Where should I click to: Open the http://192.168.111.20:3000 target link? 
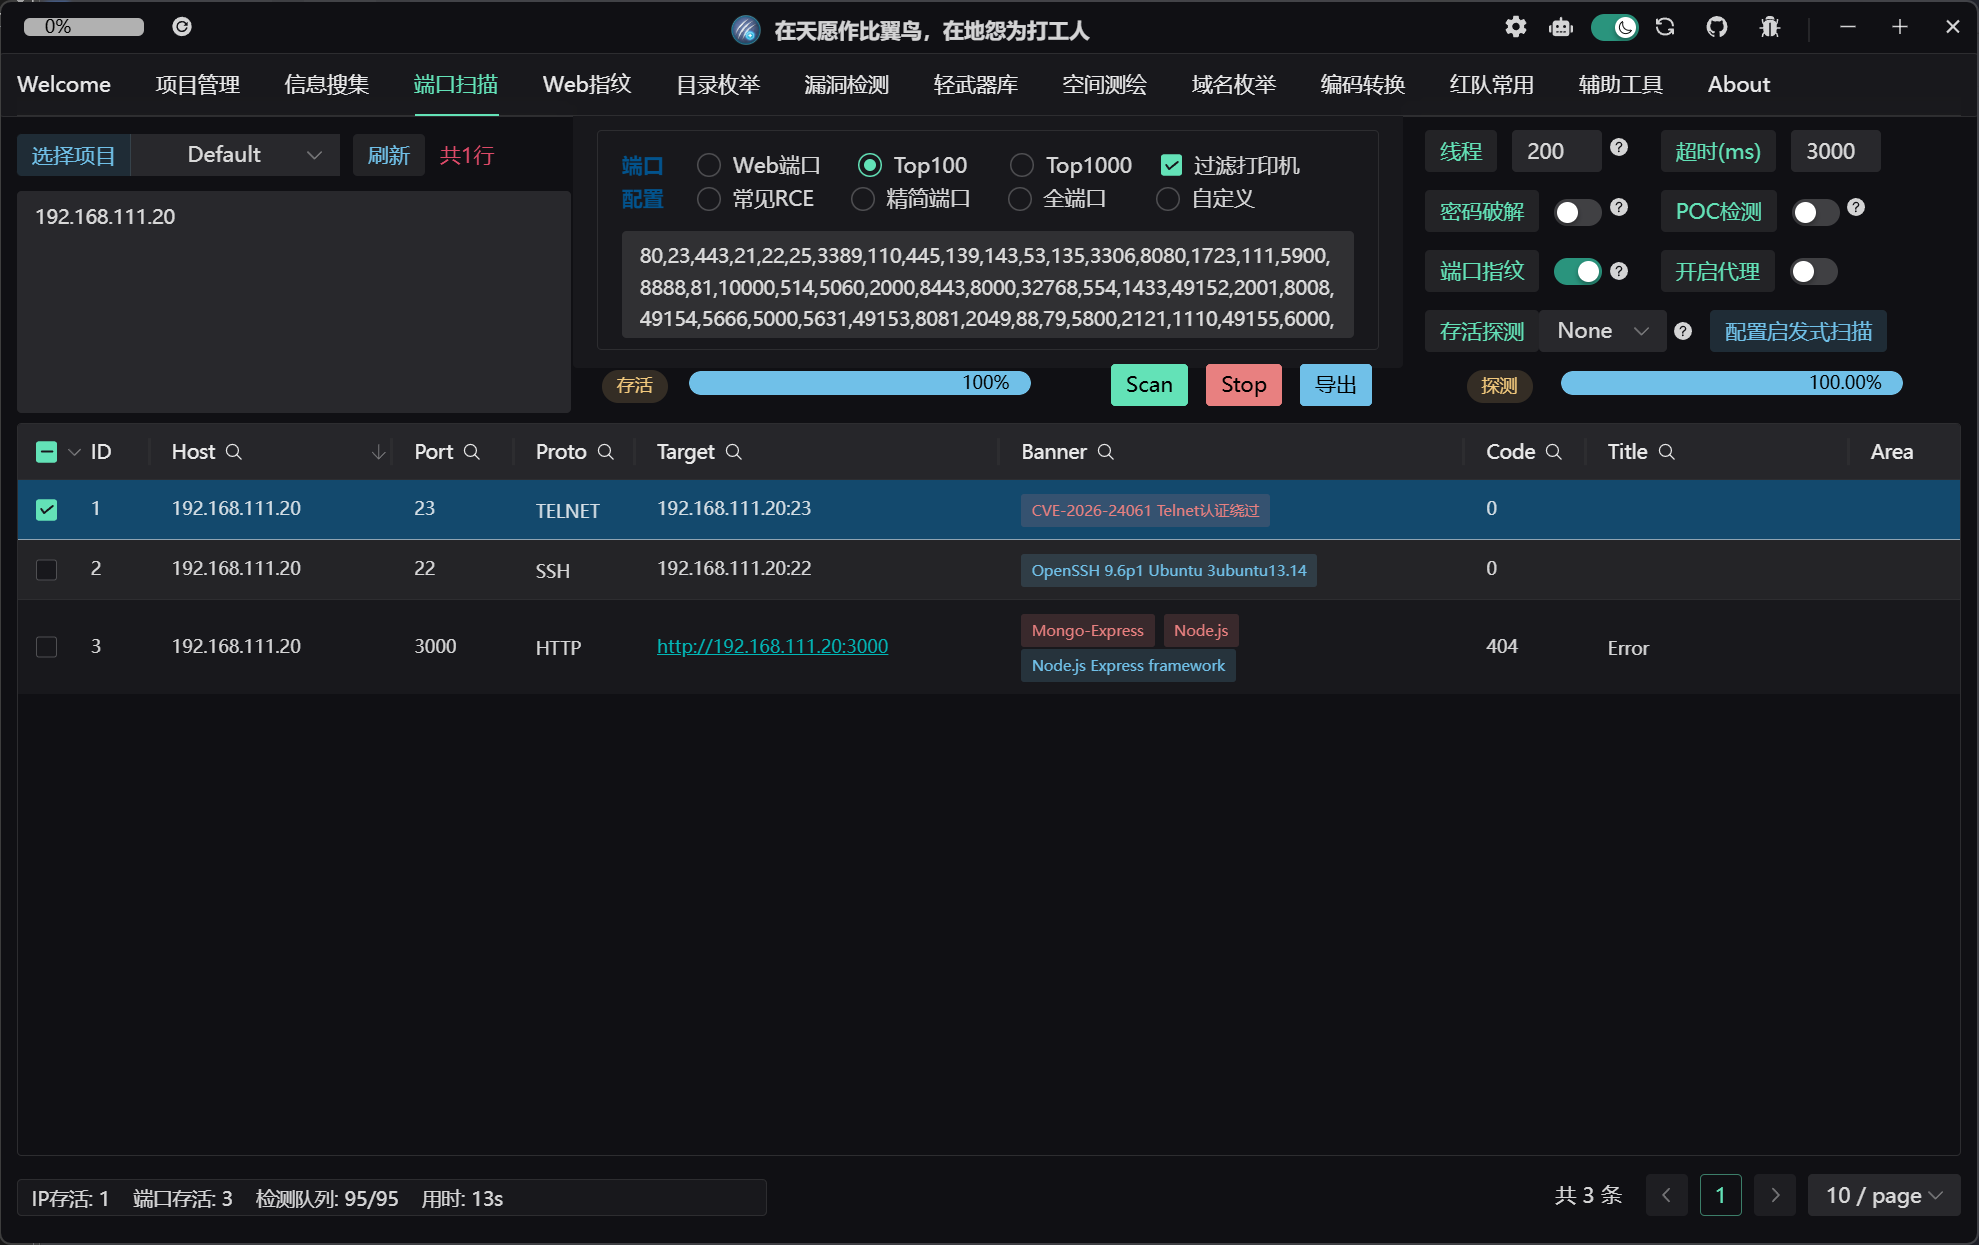(772, 646)
